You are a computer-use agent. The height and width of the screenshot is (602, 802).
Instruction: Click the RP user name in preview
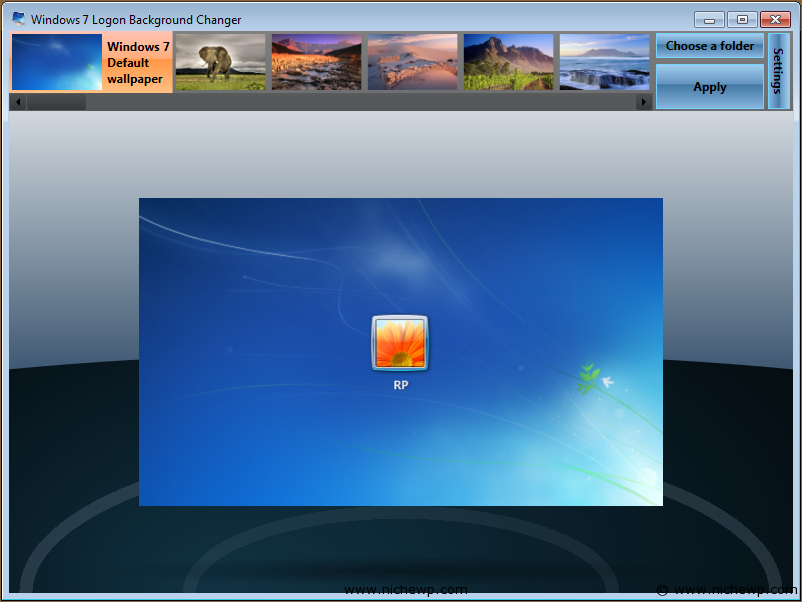click(400, 385)
